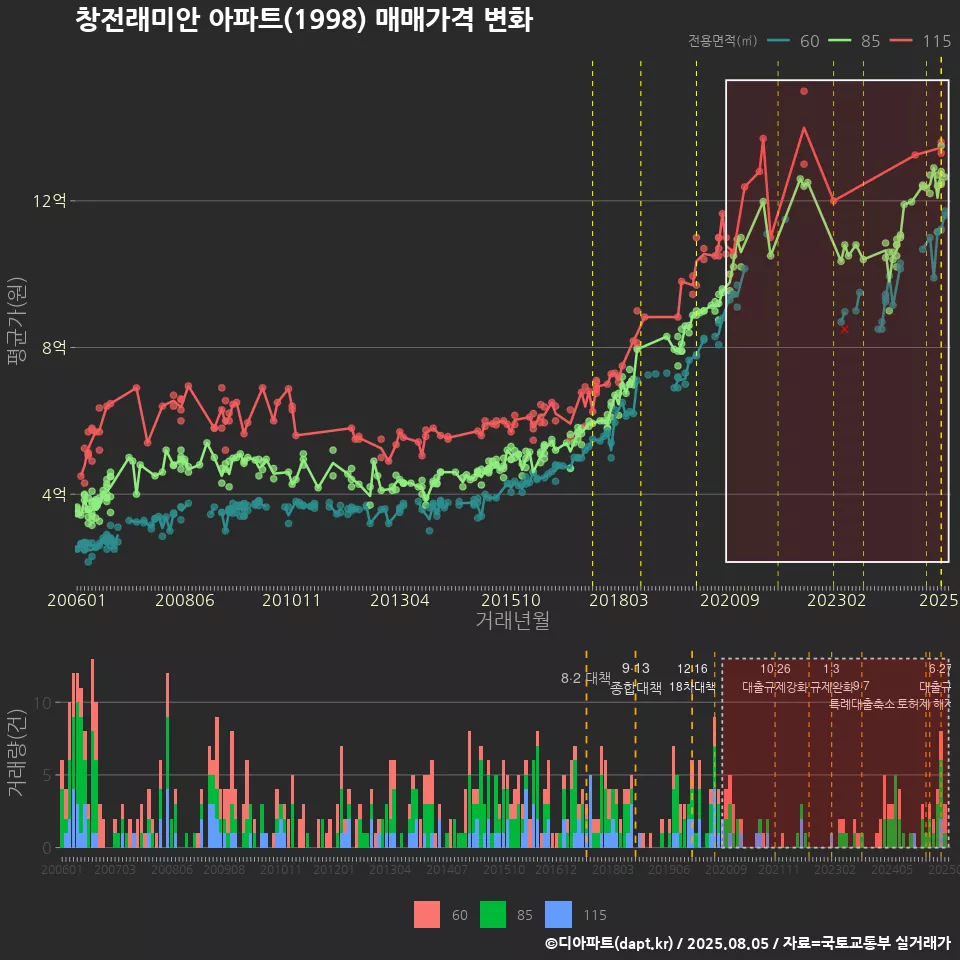The image size is (960, 960).
Task: Click the '5' tick on the volume axis
Action: [47, 775]
